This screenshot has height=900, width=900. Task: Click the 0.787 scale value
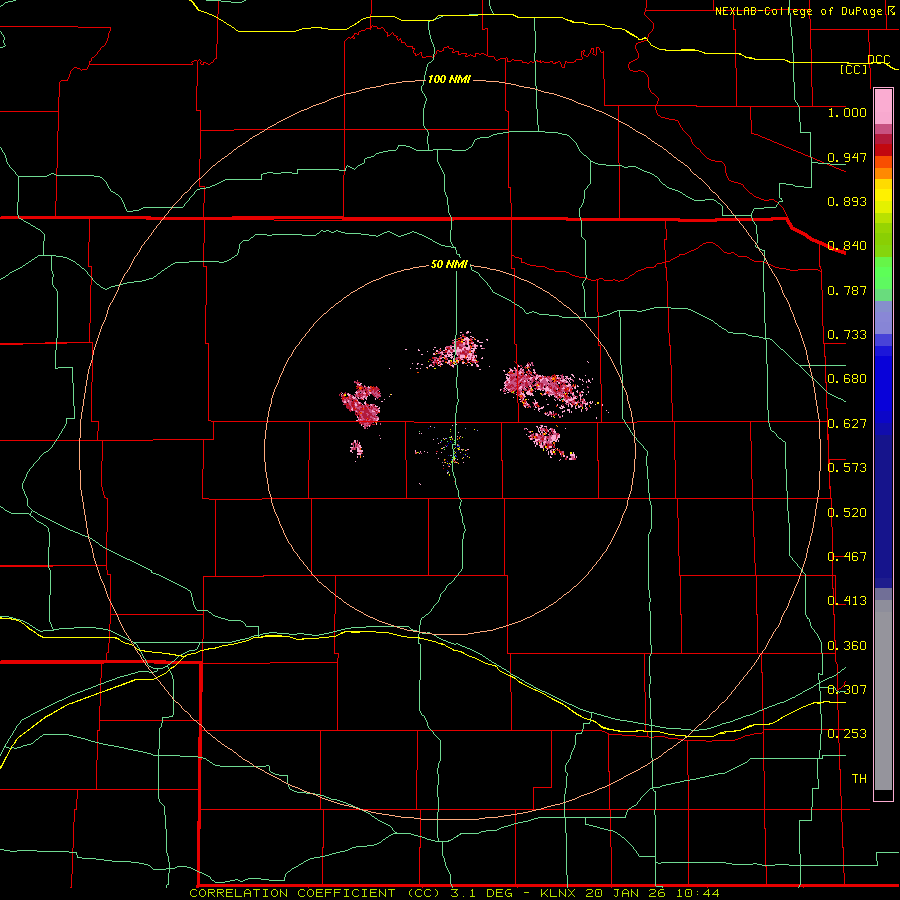(x=847, y=290)
